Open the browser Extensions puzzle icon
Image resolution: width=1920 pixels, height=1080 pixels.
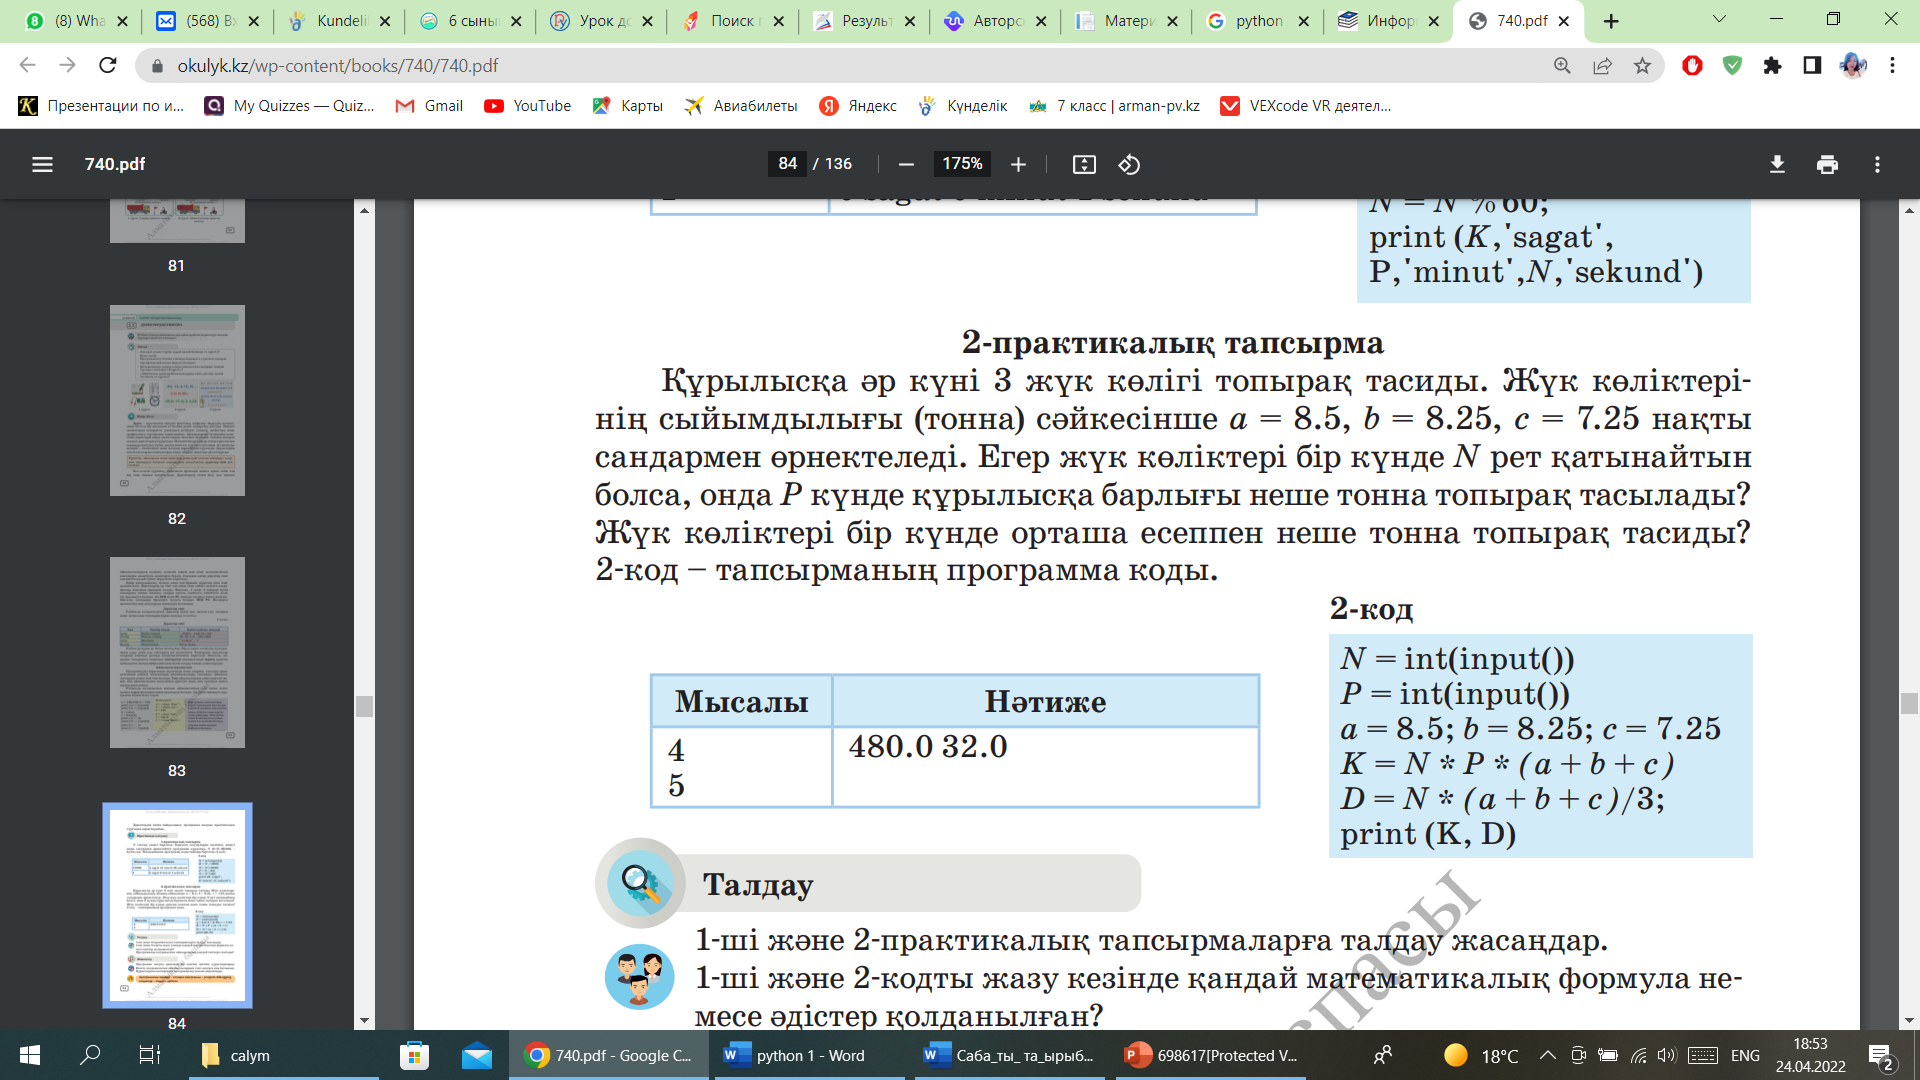pyautogui.click(x=1772, y=66)
